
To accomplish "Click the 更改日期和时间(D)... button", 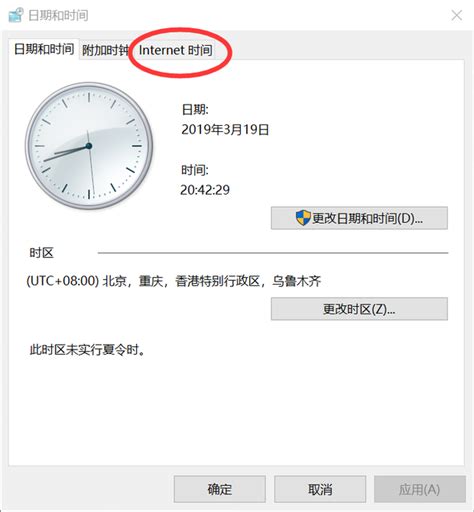I will [x=359, y=218].
